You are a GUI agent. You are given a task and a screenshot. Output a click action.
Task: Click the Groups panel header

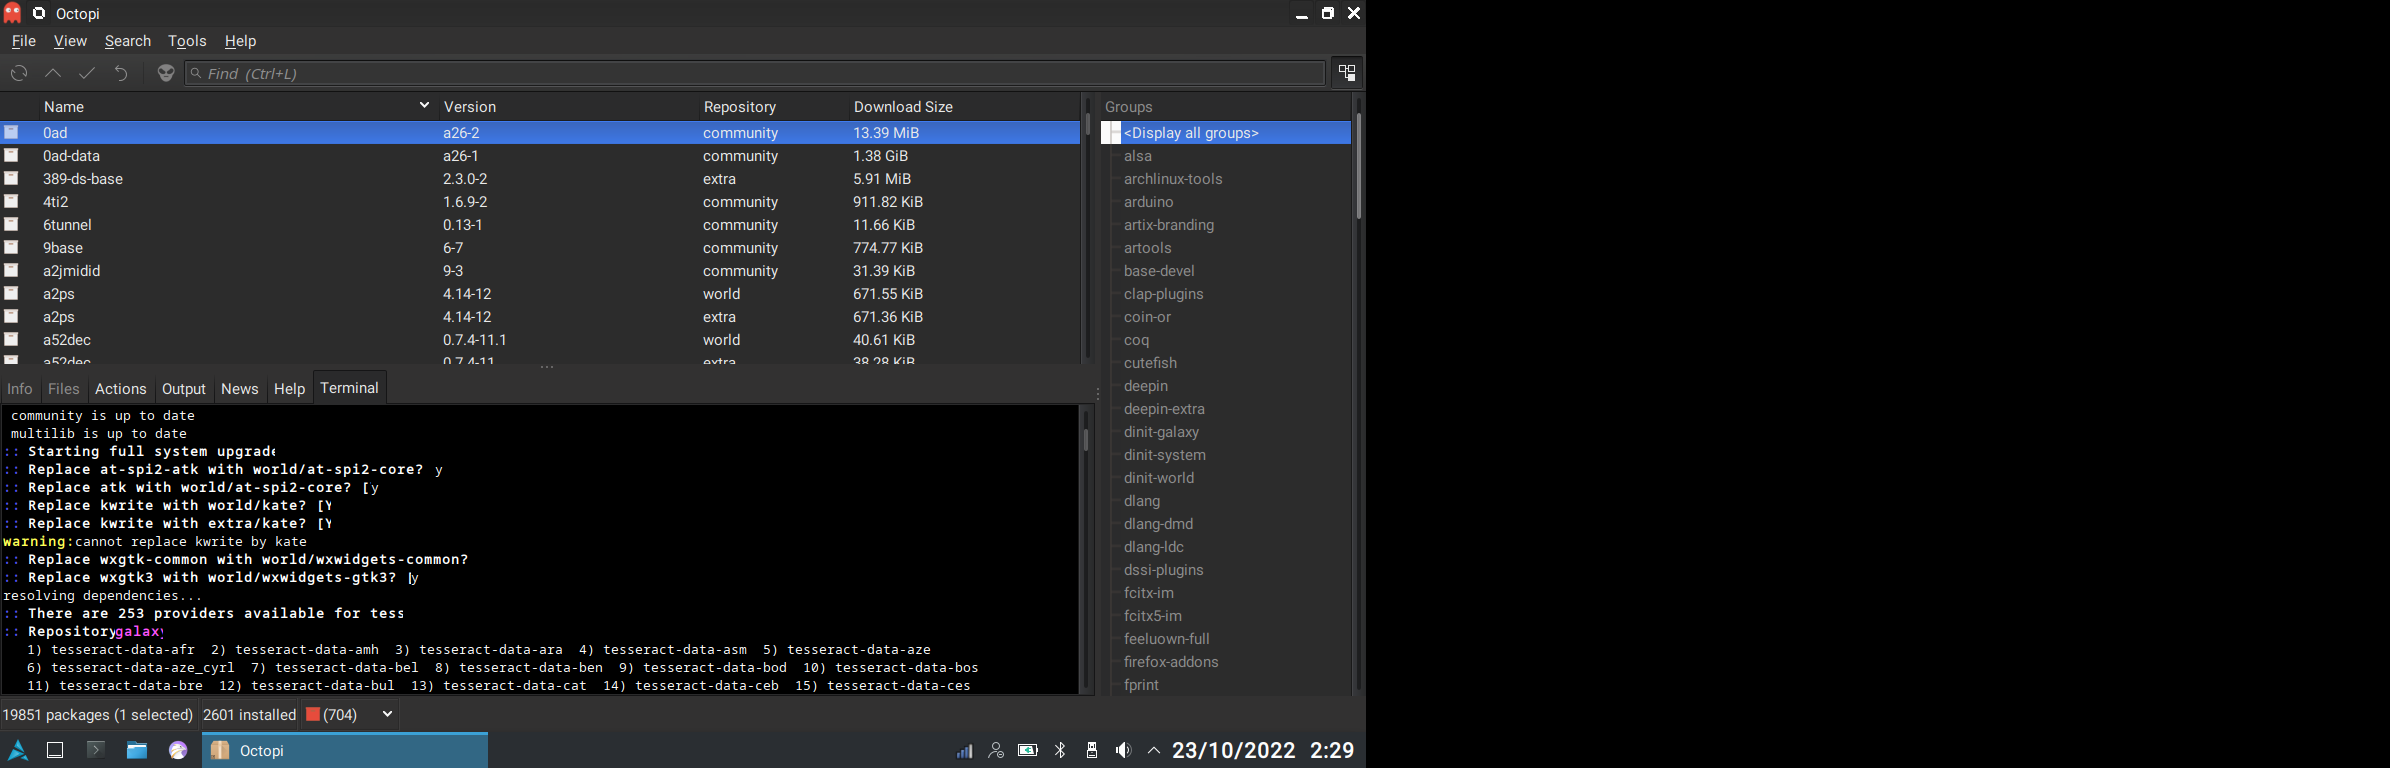pos(1226,107)
